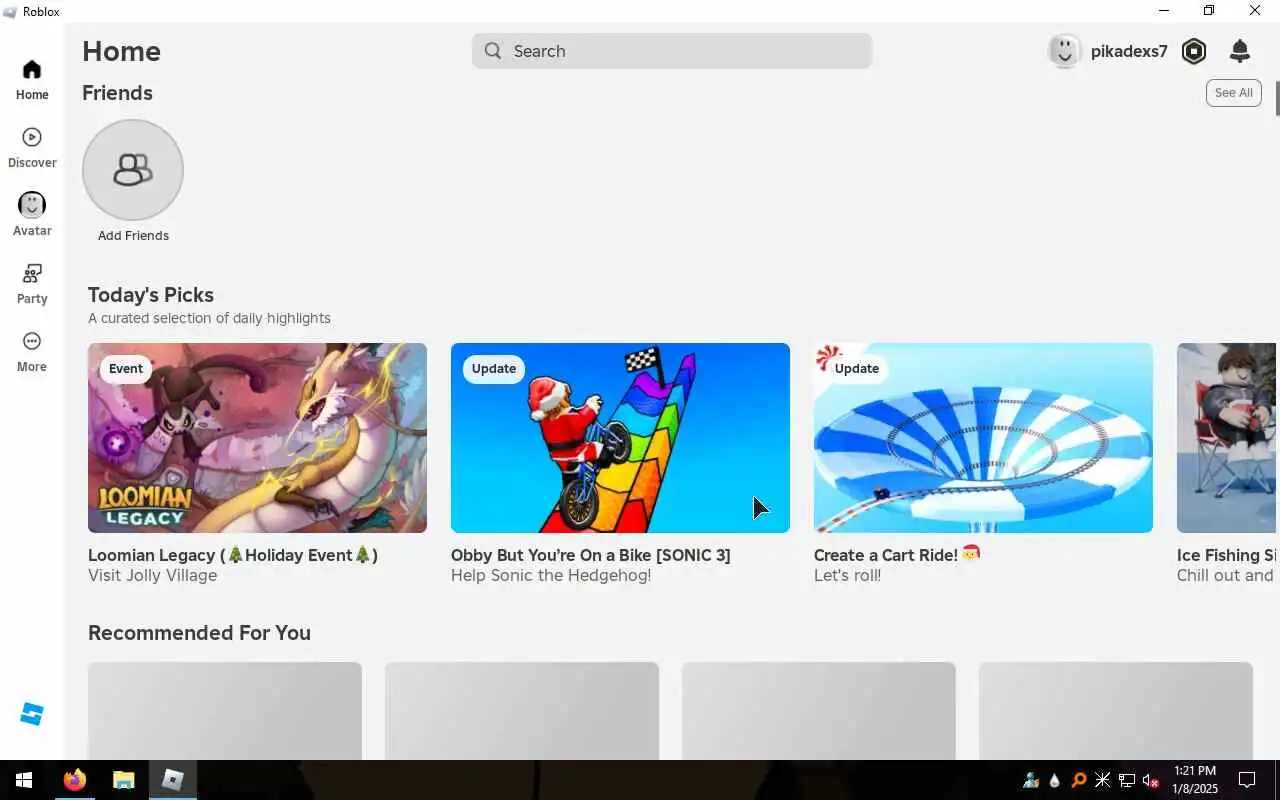The width and height of the screenshot is (1280, 800).
Task: Click the Loomian Legacy Holiday Event title
Action: click(x=233, y=555)
